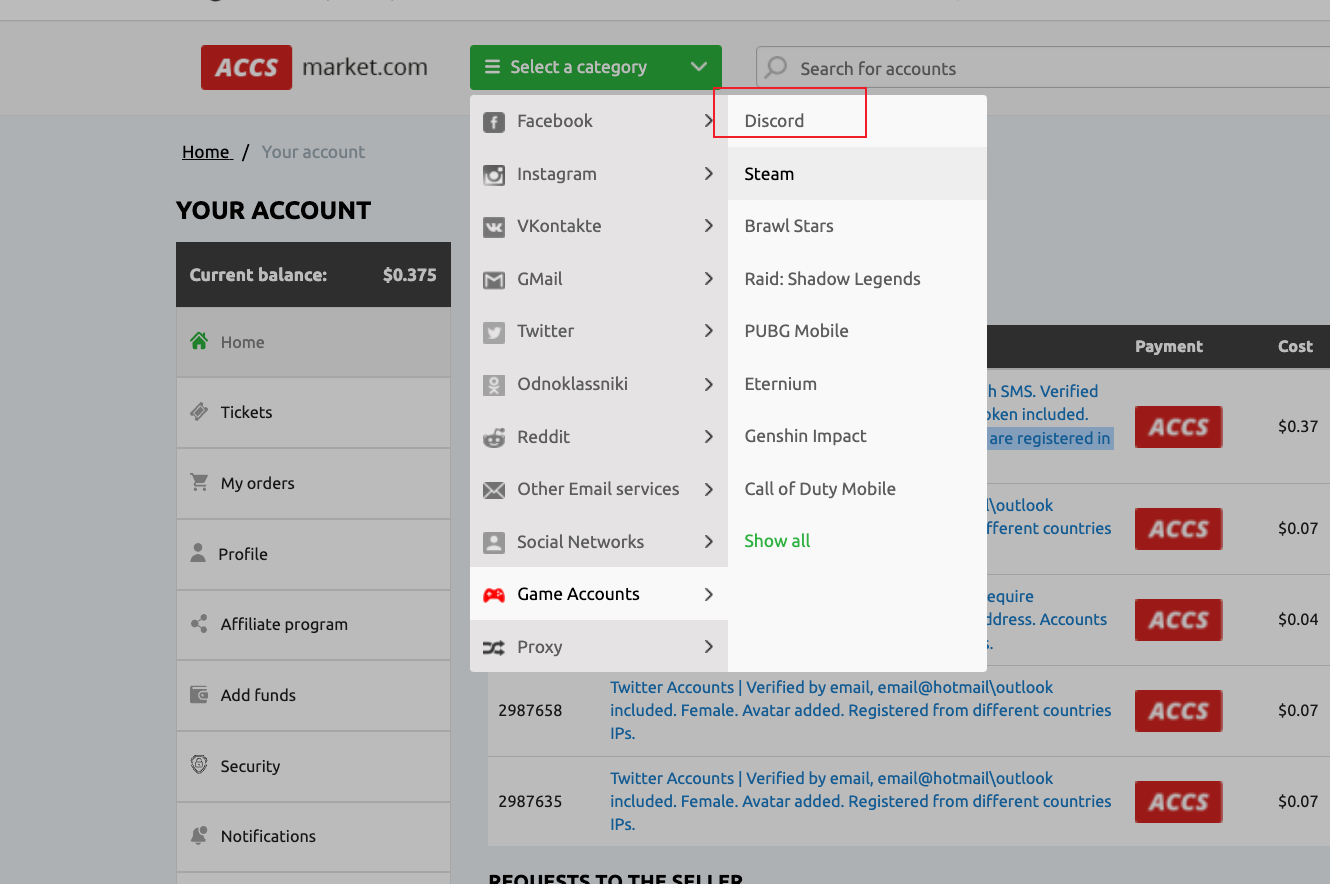Click the Current balance $0.375 box

[313, 274]
